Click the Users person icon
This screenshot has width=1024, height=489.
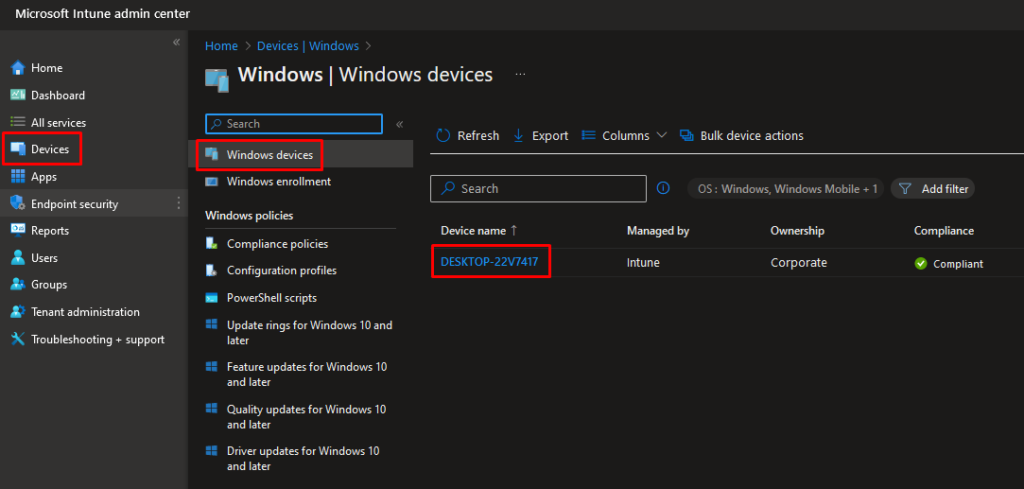(18, 258)
